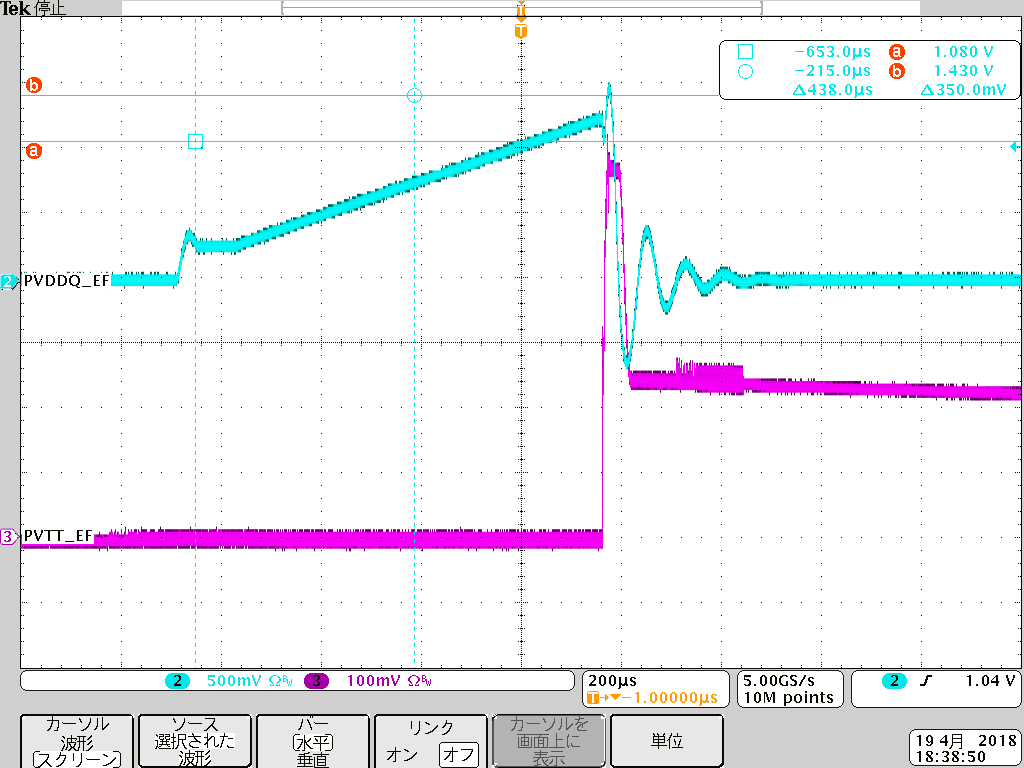Click the 500mV channel 2 scale text
This screenshot has width=1024, height=768.
point(234,680)
